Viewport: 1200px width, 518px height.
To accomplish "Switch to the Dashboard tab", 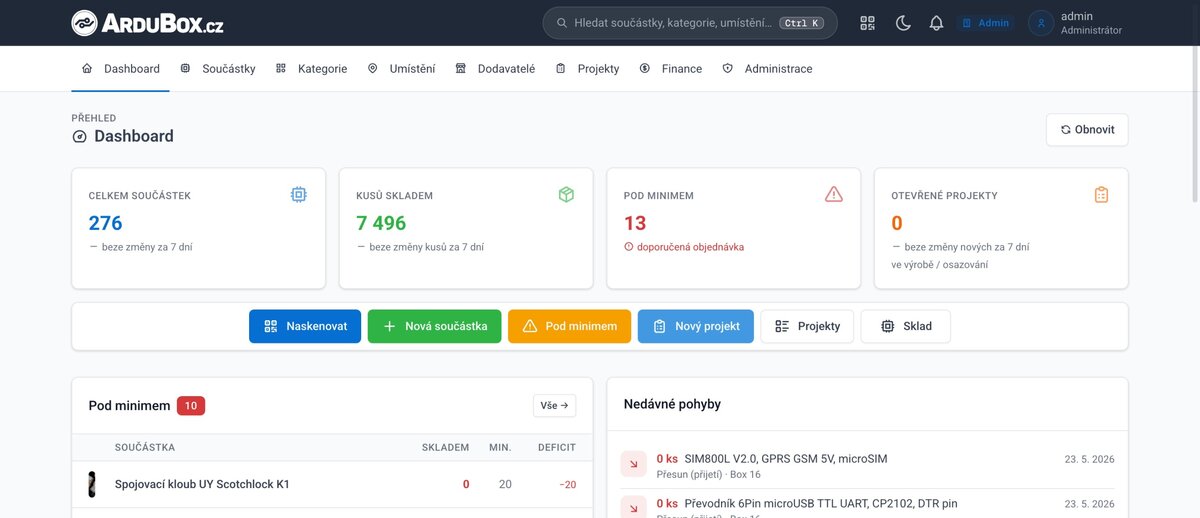I will [x=121, y=69].
